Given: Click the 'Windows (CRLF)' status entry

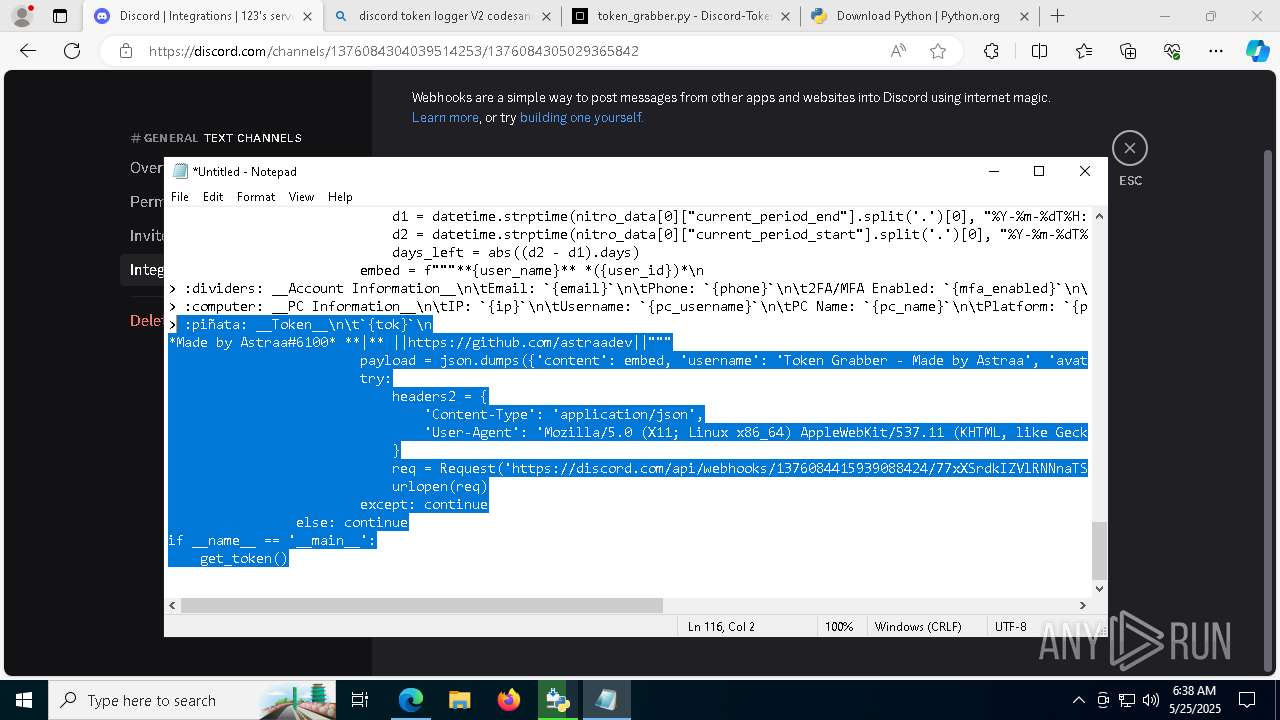Looking at the screenshot, I should pyautogui.click(x=918, y=627).
